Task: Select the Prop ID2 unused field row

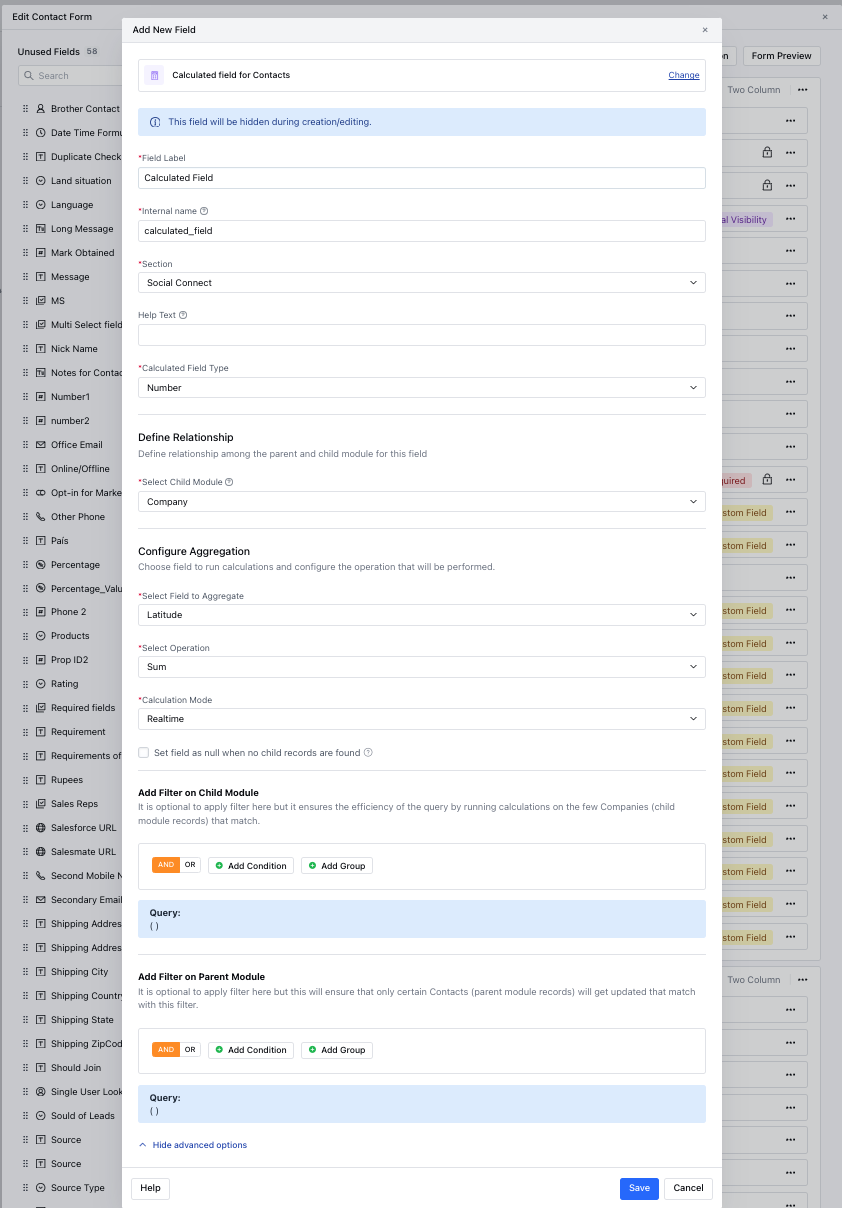Action: 70,660
